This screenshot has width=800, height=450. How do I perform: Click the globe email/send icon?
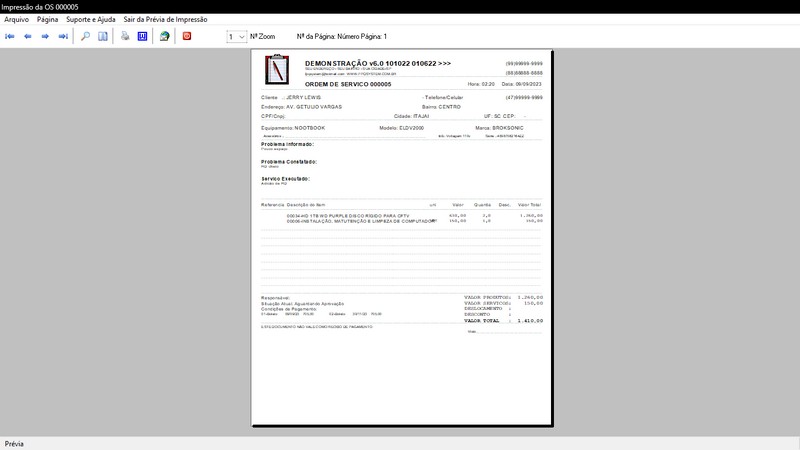tap(164, 36)
